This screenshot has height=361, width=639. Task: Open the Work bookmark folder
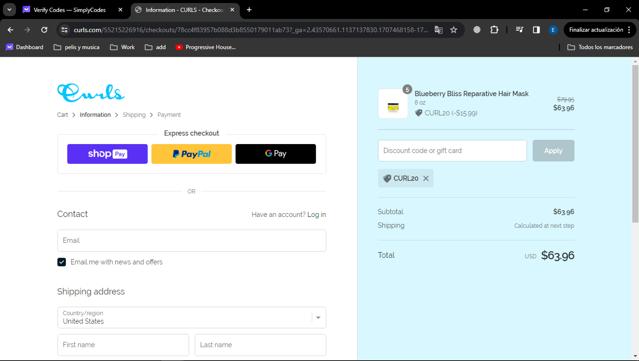tap(122, 47)
